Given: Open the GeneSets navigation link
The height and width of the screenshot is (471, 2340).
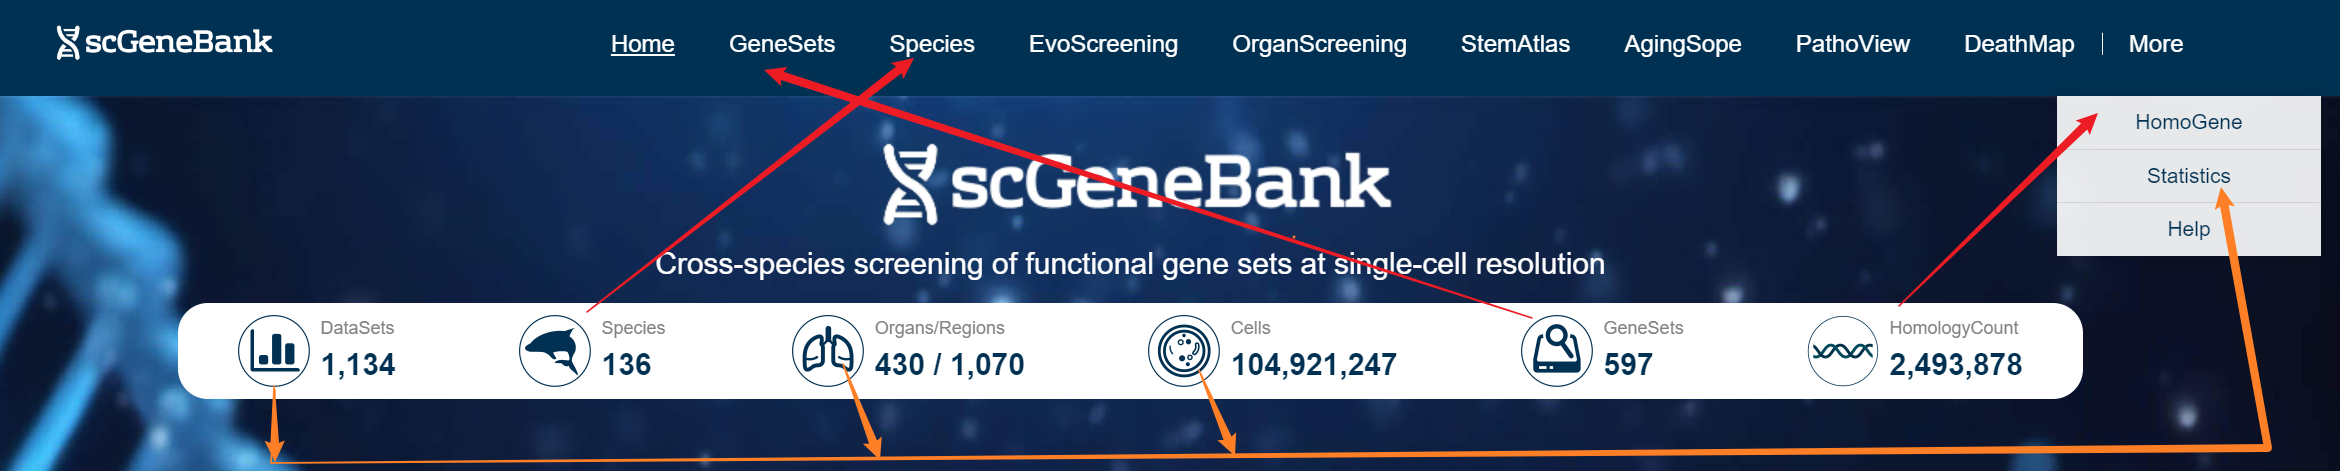Looking at the screenshot, I should tap(781, 44).
